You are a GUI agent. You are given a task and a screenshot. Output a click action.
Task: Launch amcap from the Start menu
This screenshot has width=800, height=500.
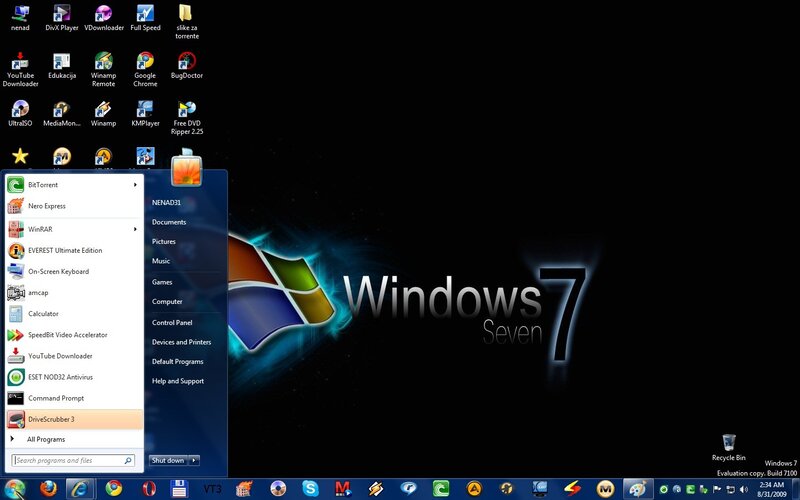click(74, 293)
